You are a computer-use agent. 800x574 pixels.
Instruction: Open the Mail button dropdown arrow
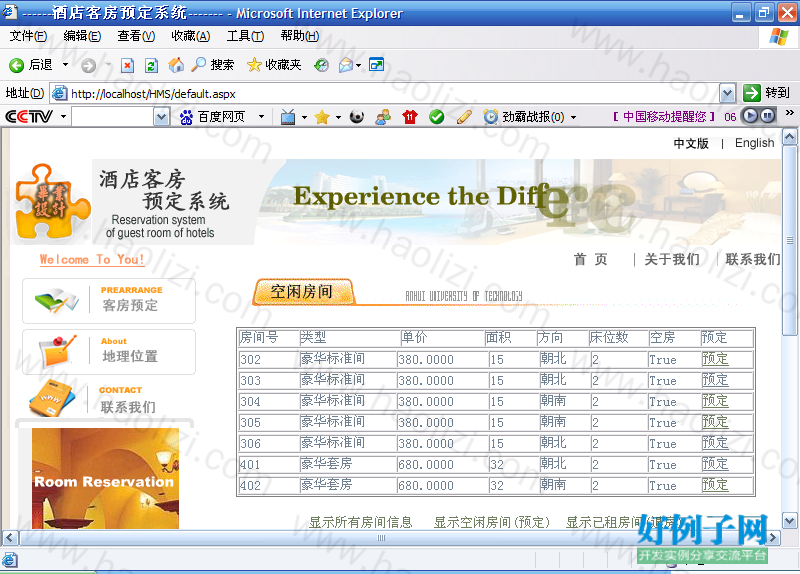click(x=359, y=65)
